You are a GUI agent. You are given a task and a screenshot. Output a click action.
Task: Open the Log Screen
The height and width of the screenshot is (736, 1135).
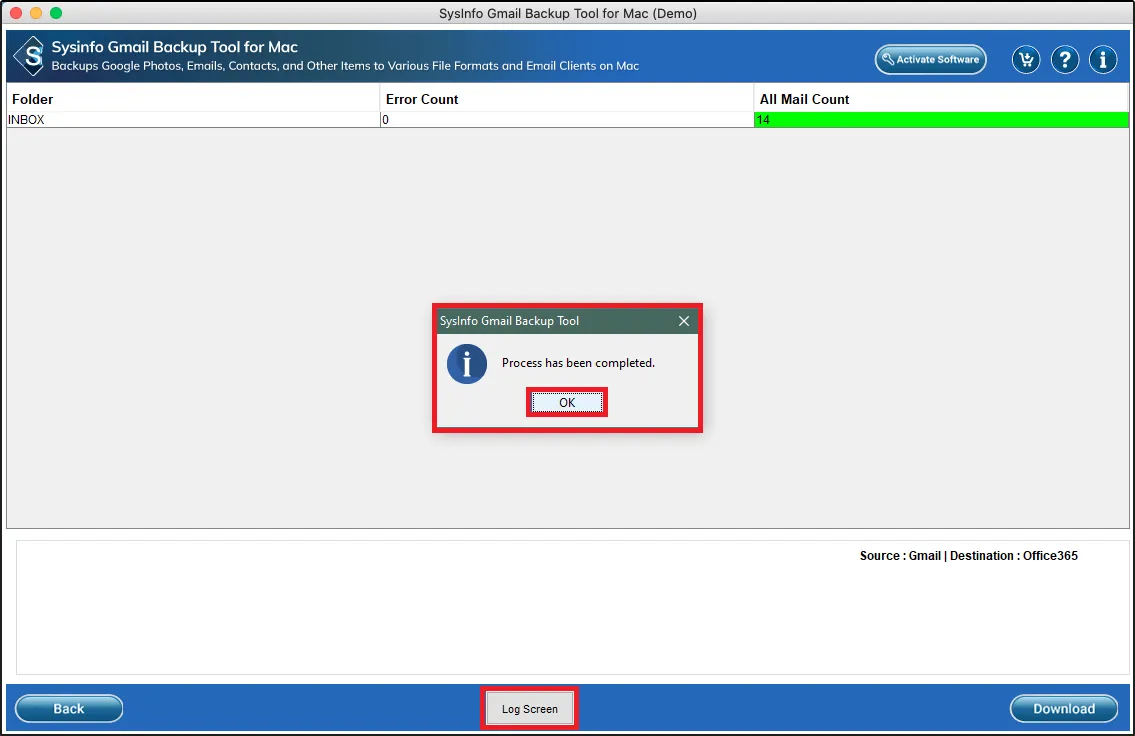(x=530, y=708)
